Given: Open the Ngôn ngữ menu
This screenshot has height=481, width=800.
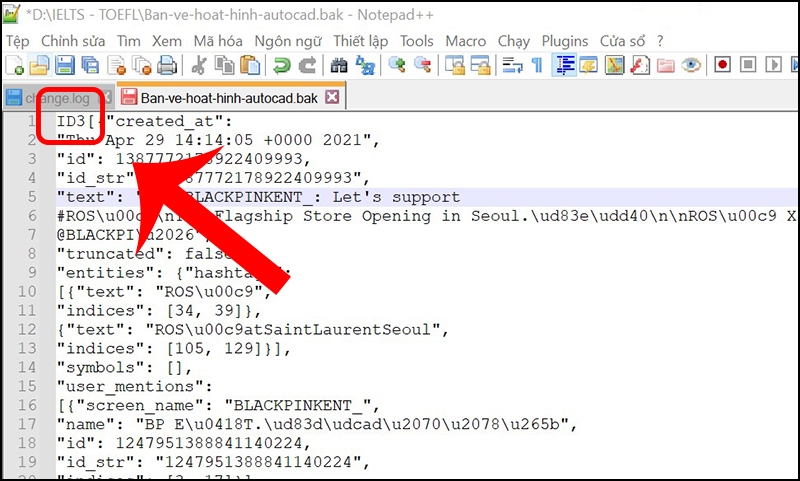Looking at the screenshot, I should click(x=288, y=41).
